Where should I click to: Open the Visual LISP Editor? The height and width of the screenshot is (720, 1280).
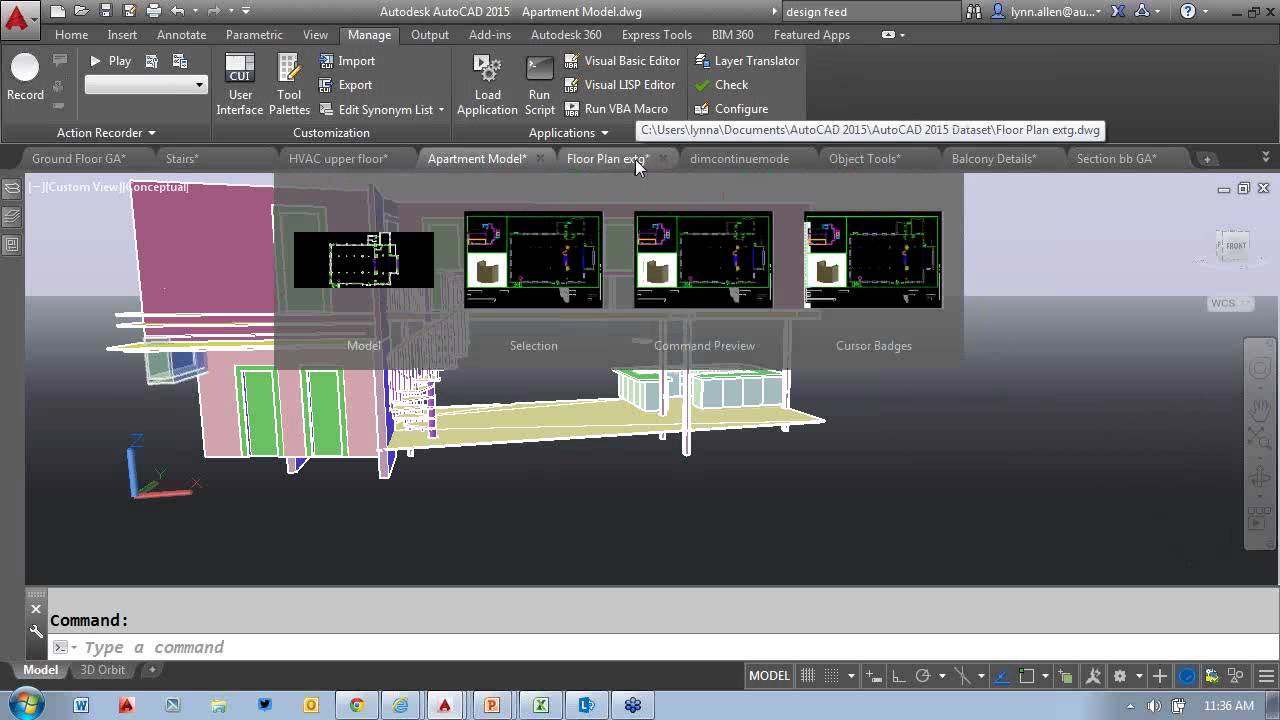(620, 85)
